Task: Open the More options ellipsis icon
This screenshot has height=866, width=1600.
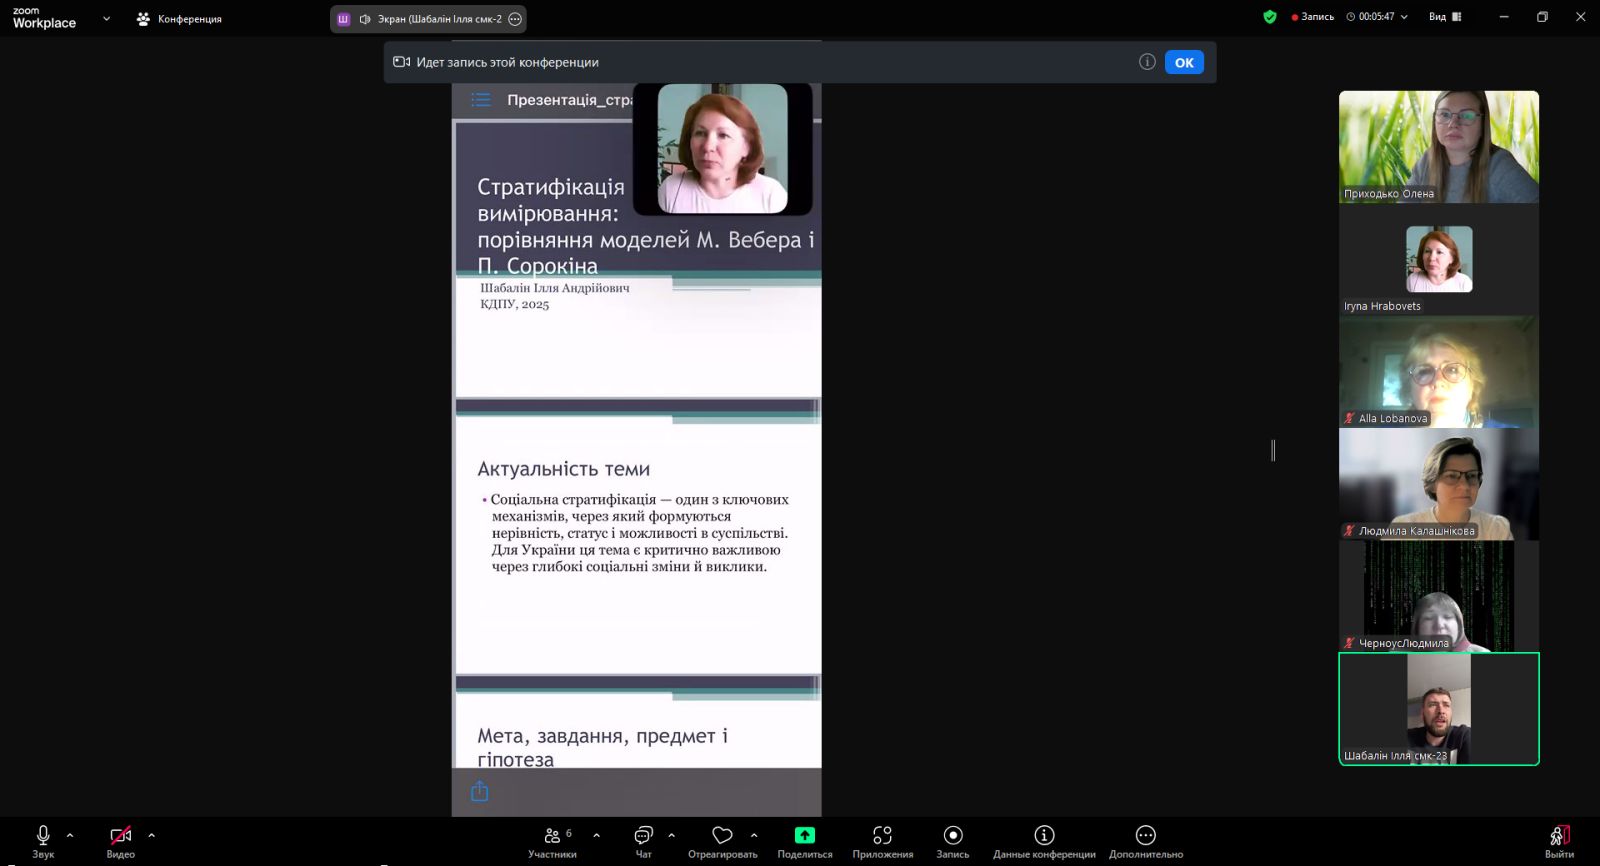Action: coord(1145,836)
